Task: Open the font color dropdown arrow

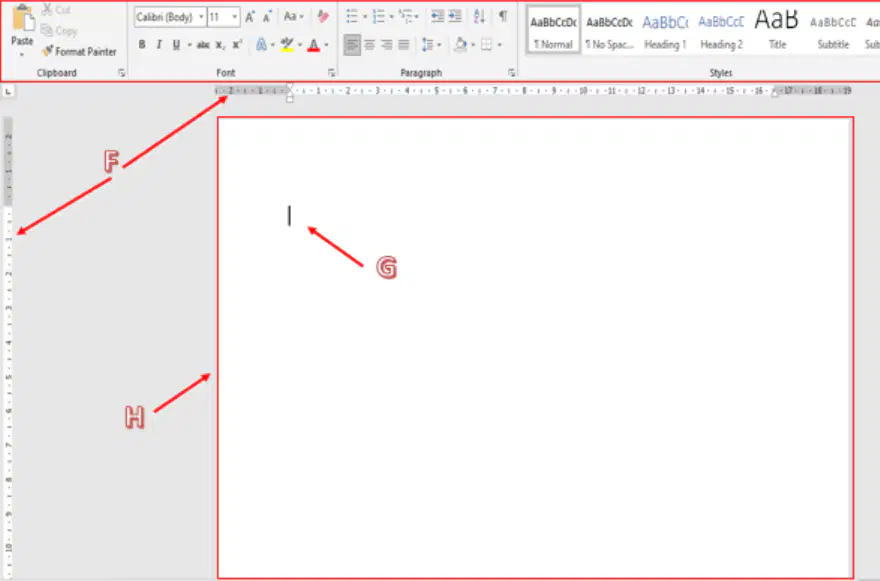Action: tap(327, 45)
